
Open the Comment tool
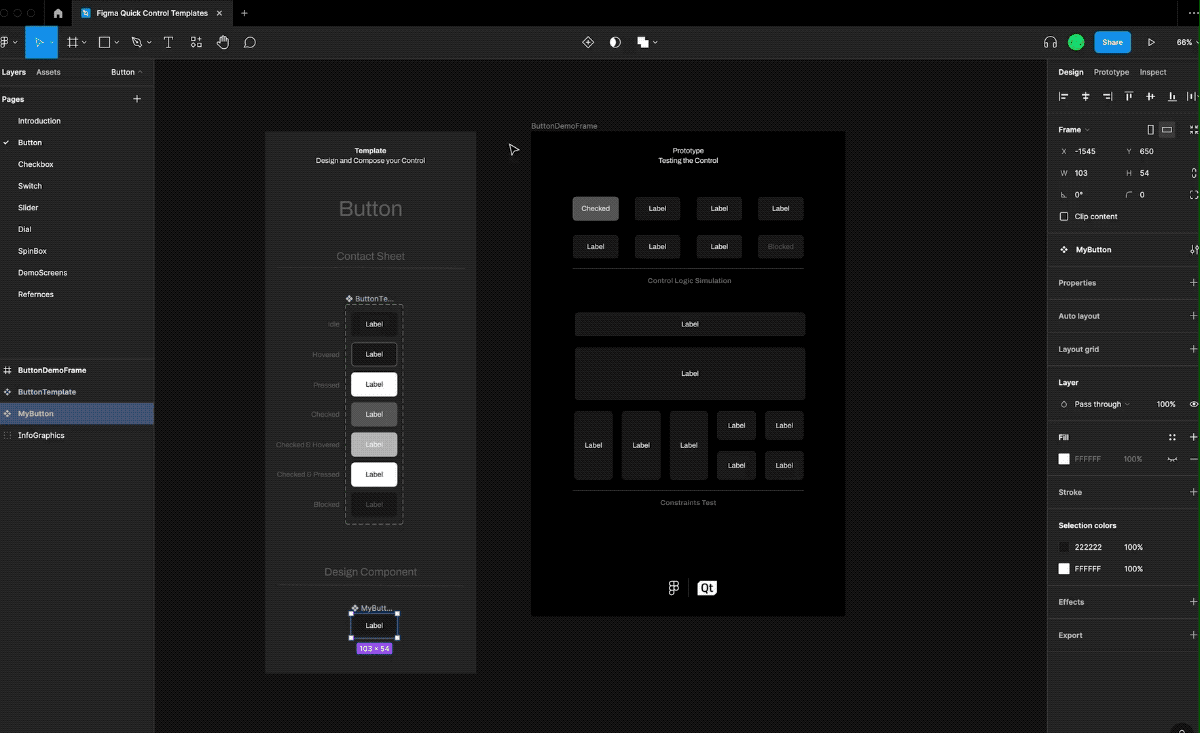250,42
